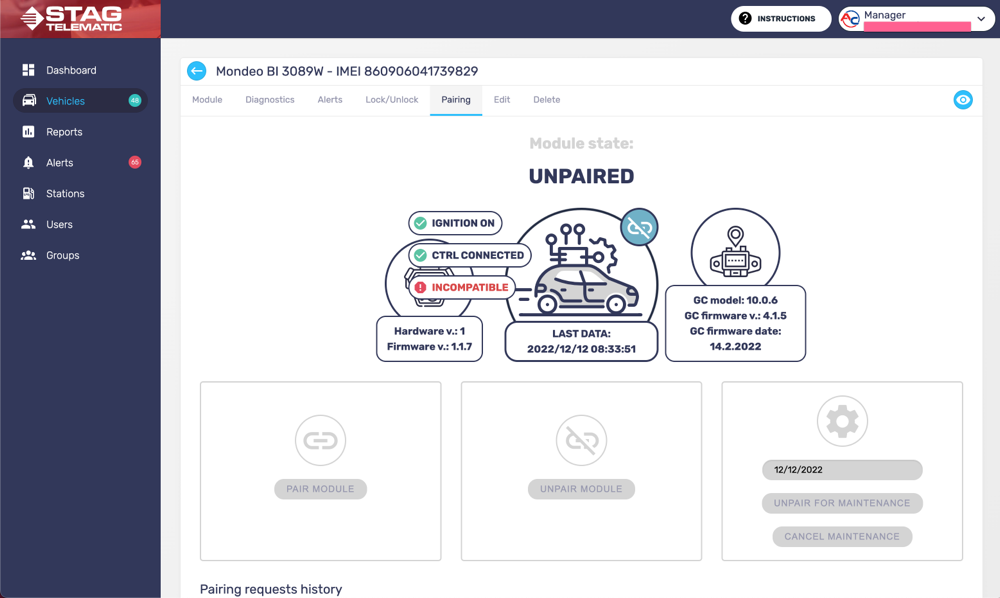Click the UNPAIRED module state text
Screen dimensions: 1000x598
pos(581,176)
